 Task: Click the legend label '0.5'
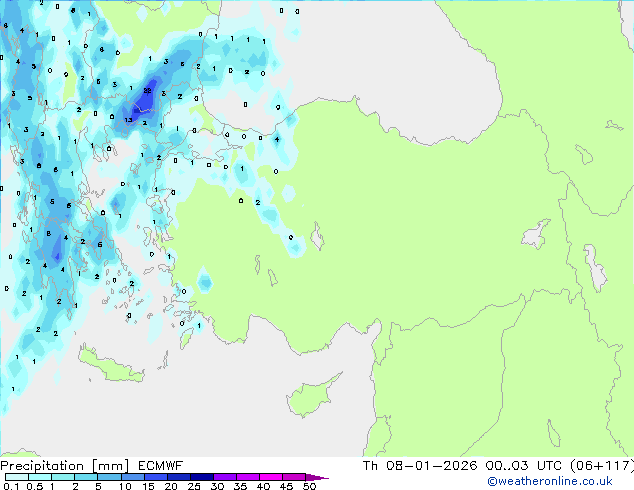coord(35,486)
